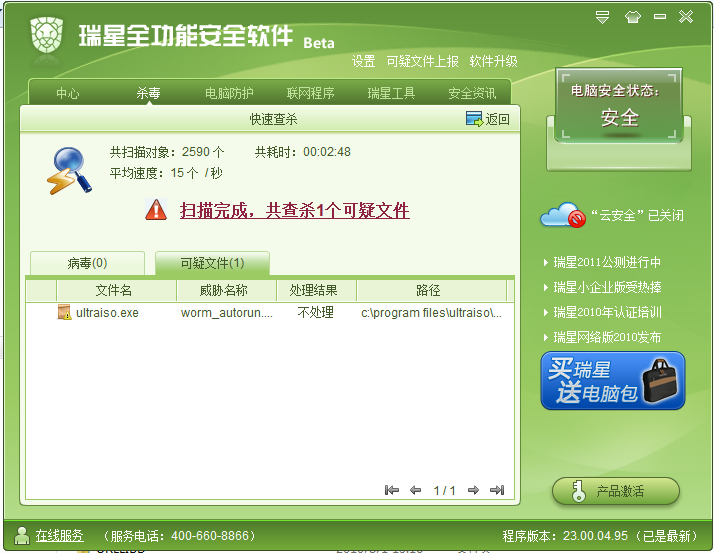Go to previous page of results

(x=415, y=490)
